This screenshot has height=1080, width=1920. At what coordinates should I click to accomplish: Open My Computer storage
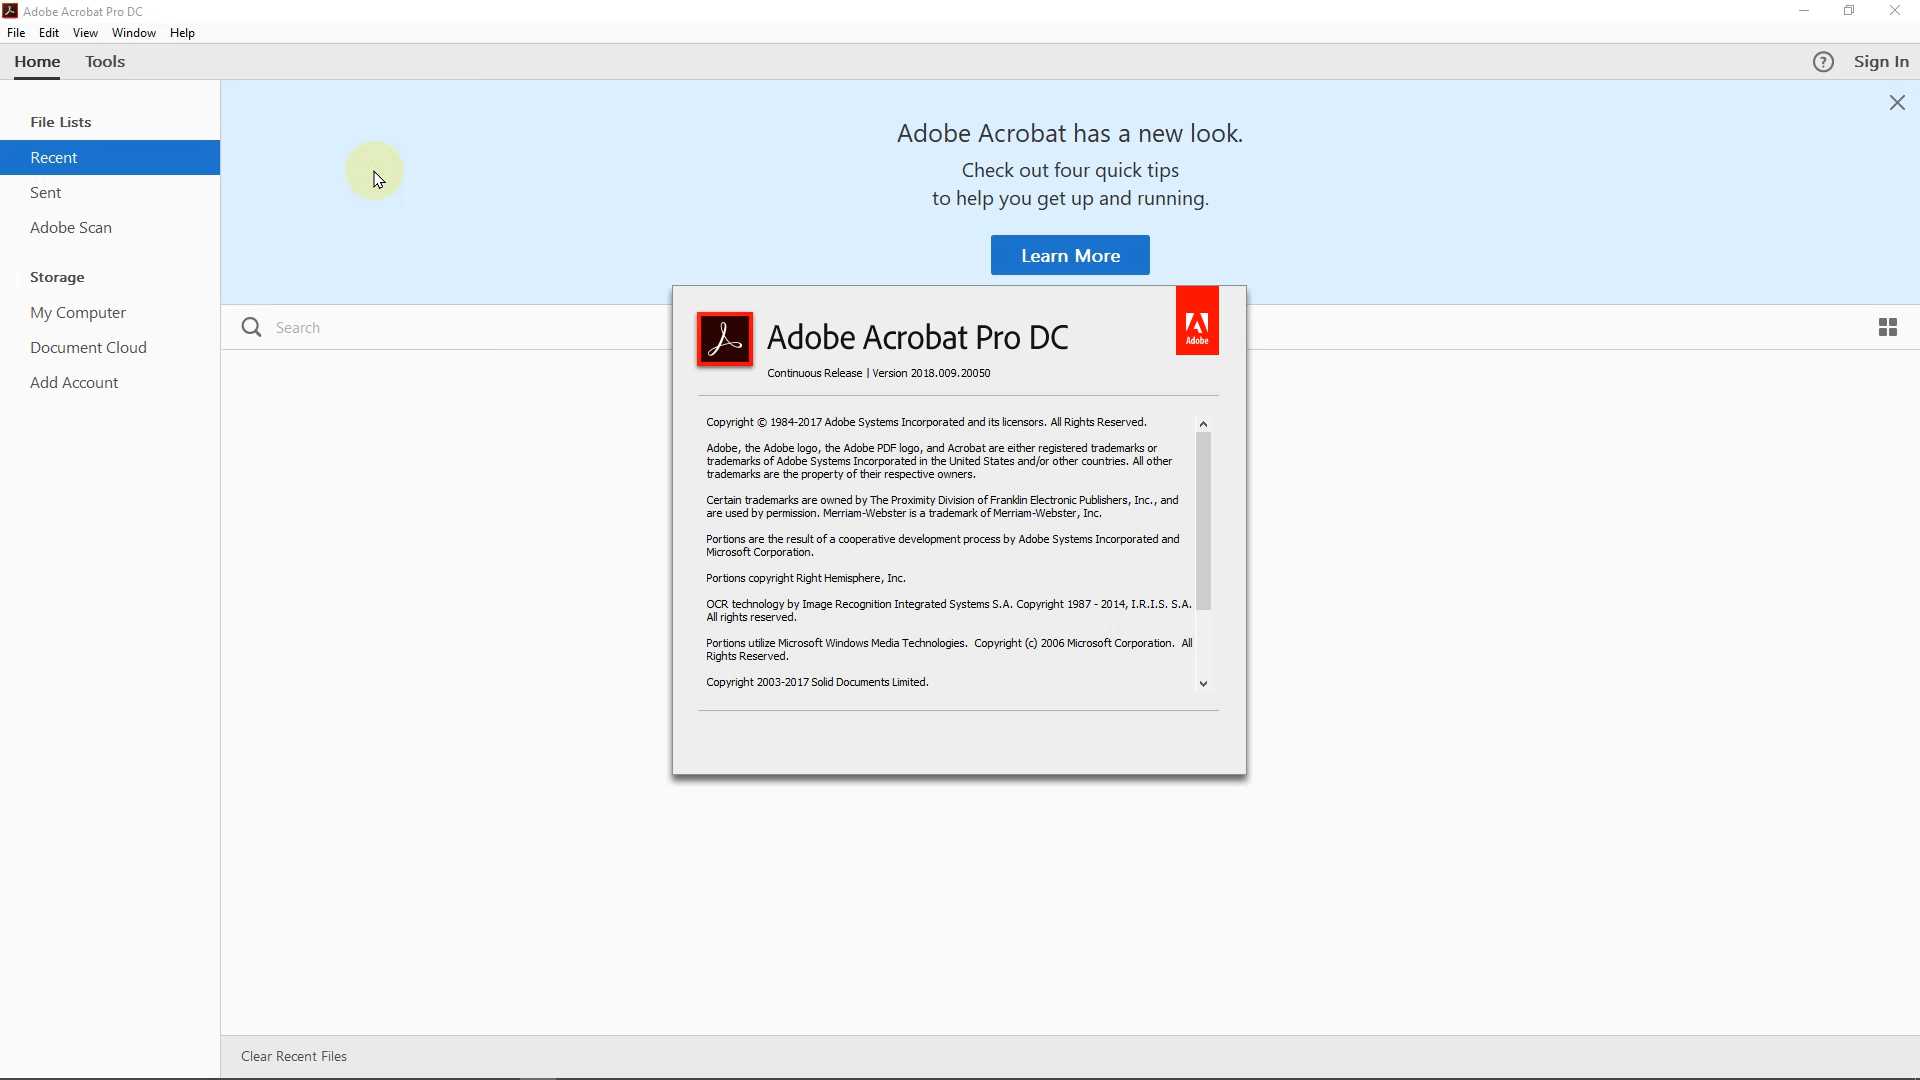pyautogui.click(x=78, y=313)
